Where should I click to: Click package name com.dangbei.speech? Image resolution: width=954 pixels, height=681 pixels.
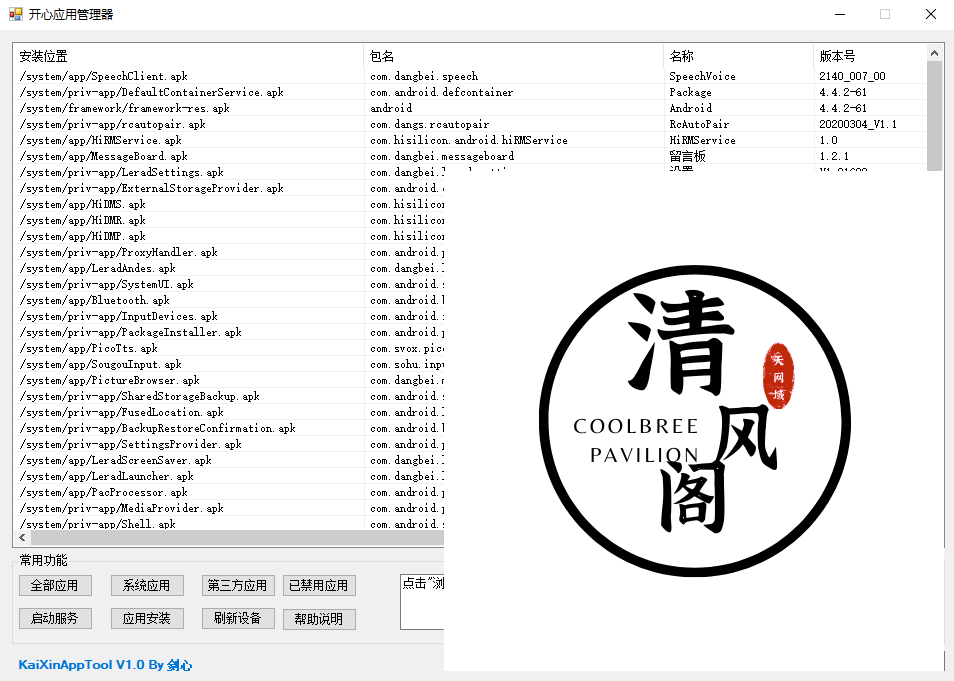pos(424,76)
